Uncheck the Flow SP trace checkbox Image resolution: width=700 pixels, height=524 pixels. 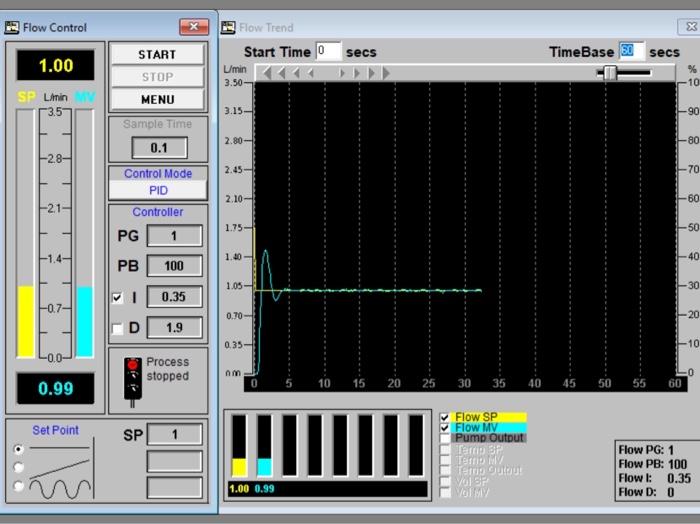(x=445, y=417)
